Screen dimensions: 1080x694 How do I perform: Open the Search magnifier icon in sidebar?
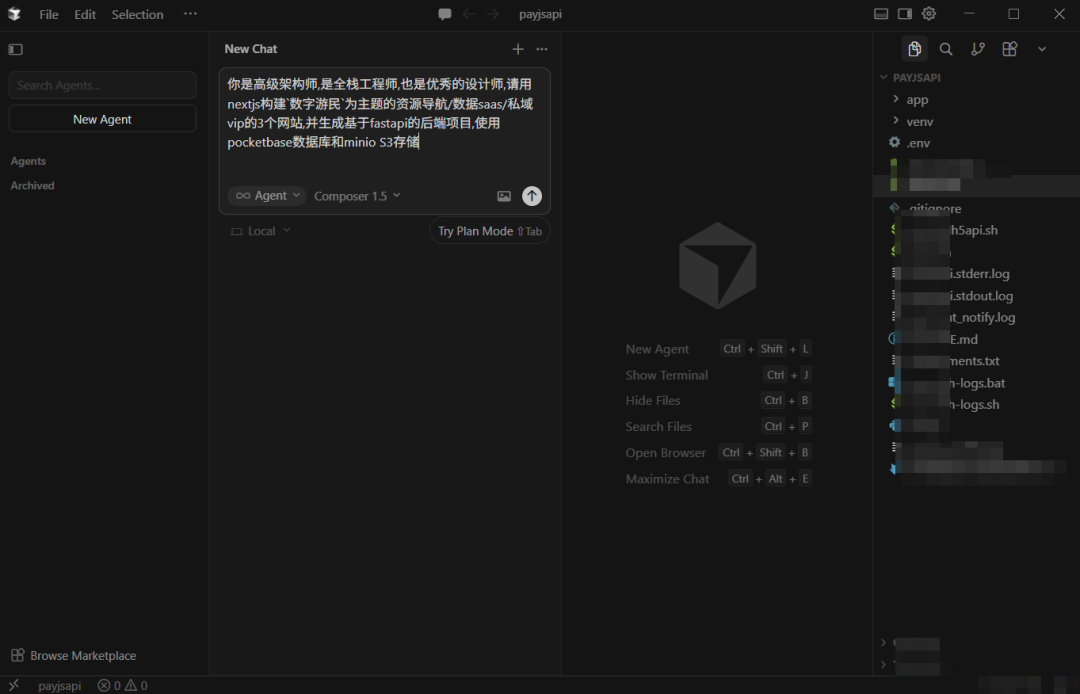click(946, 49)
